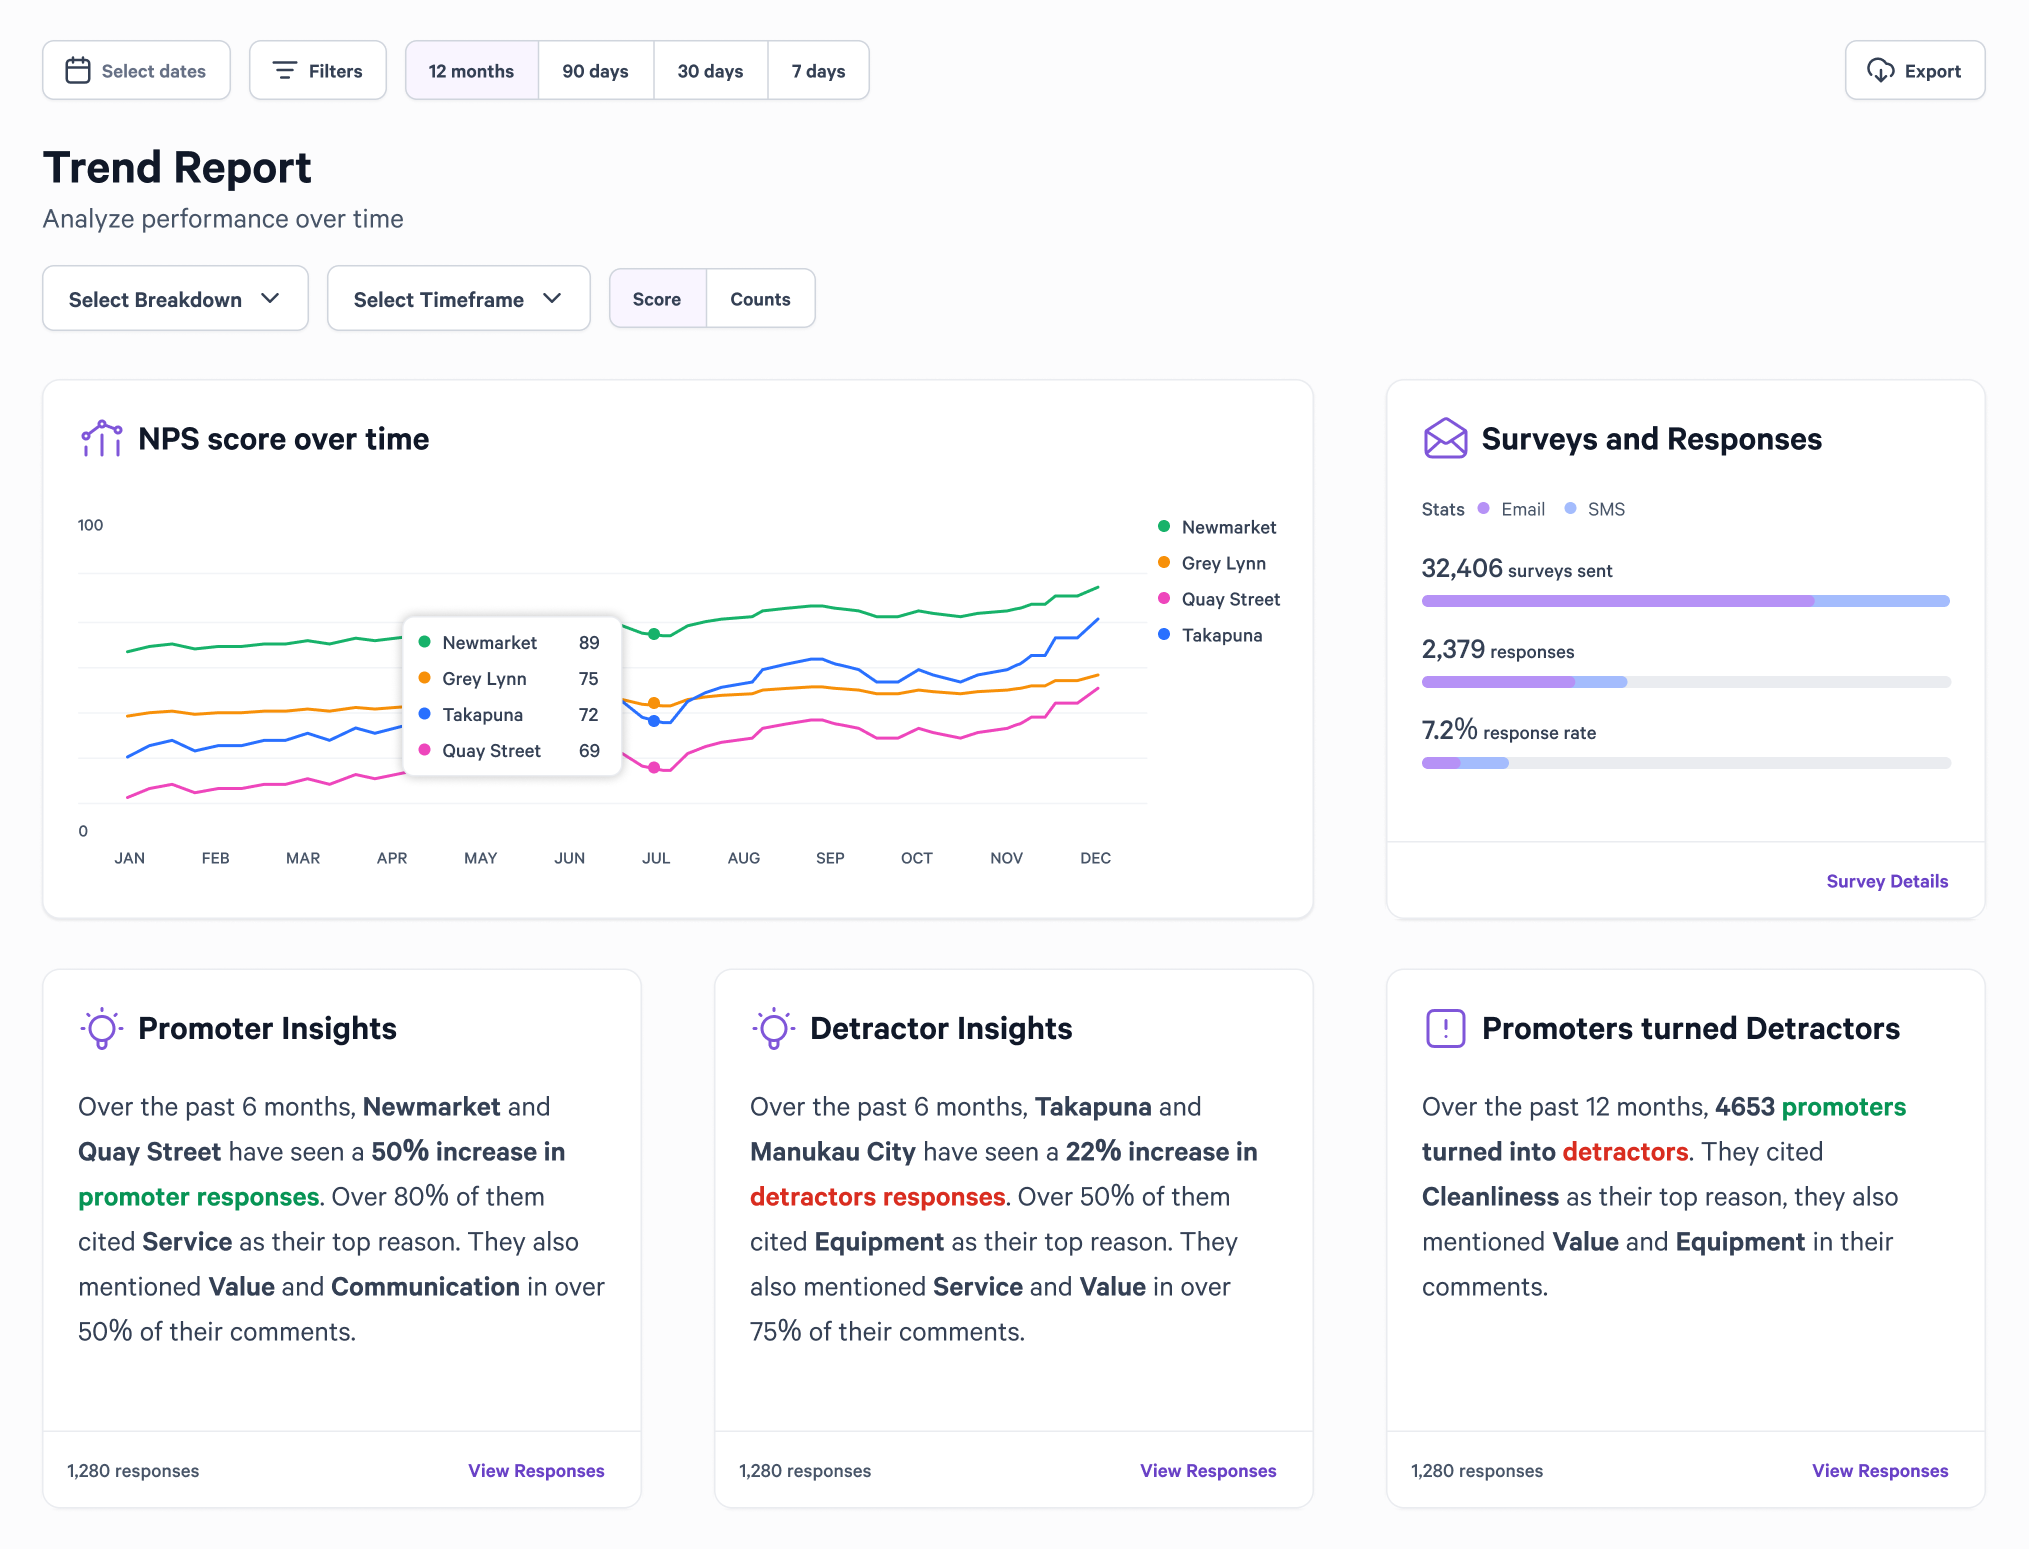Click the Quay Street pink legend dot
This screenshot has height=1549, width=2029.
pos(1164,598)
